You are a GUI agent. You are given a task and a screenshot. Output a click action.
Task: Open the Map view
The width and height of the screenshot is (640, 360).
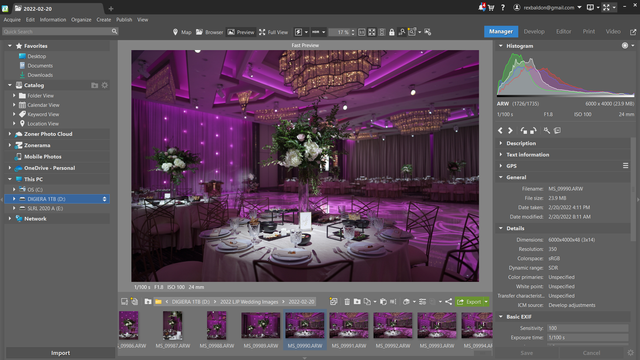point(182,32)
